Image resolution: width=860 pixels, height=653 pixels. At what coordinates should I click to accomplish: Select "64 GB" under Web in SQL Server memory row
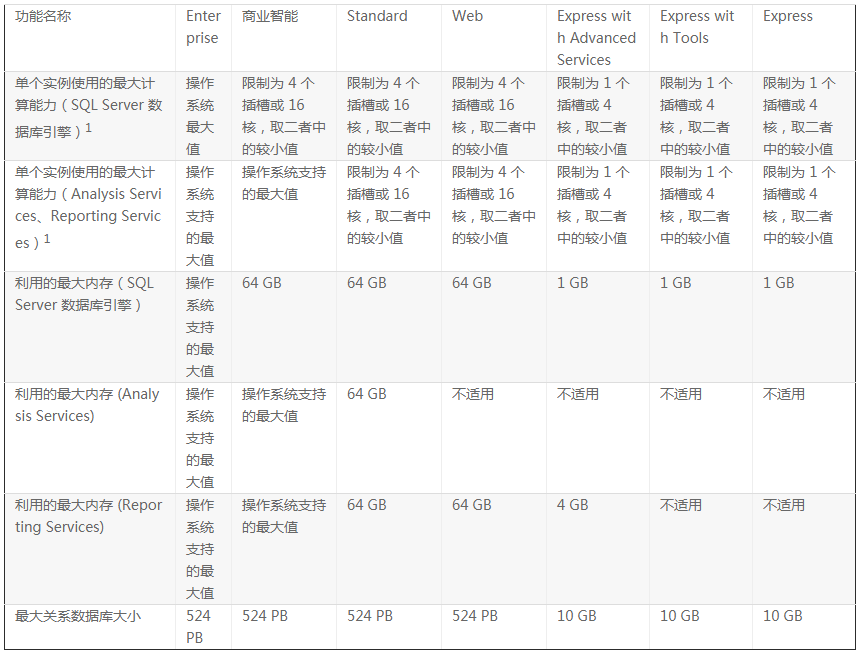tap(472, 283)
